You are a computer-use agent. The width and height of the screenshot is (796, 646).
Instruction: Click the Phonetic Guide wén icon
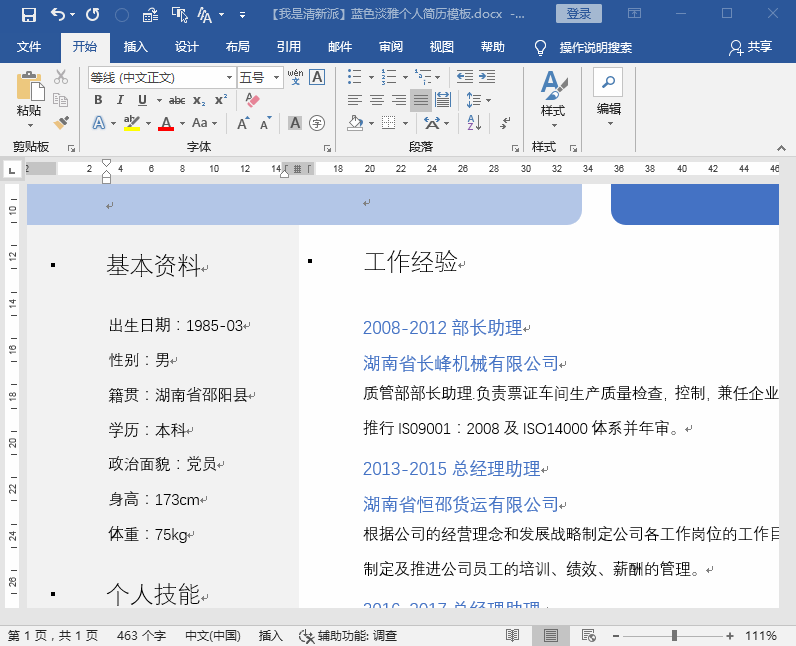tap(295, 77)
